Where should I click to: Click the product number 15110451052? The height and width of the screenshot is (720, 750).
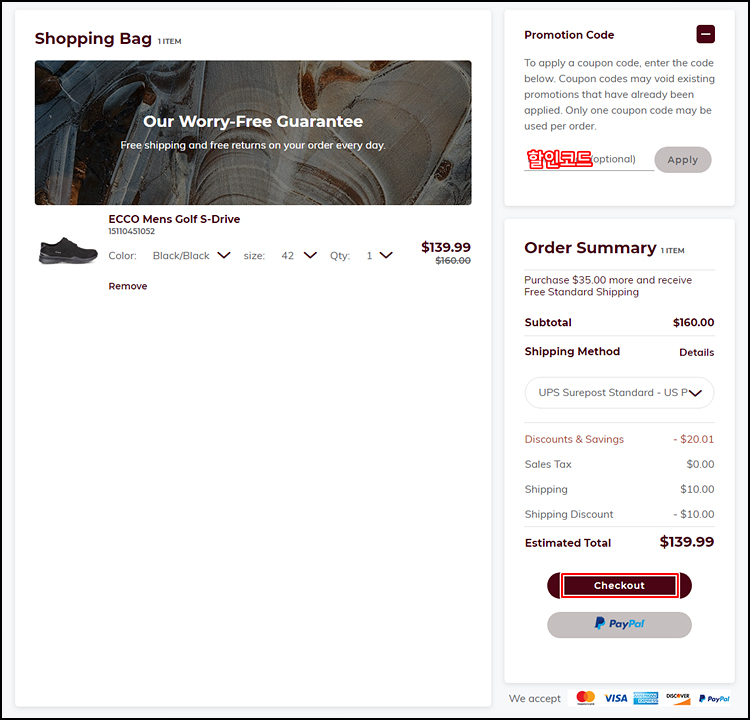132,232
